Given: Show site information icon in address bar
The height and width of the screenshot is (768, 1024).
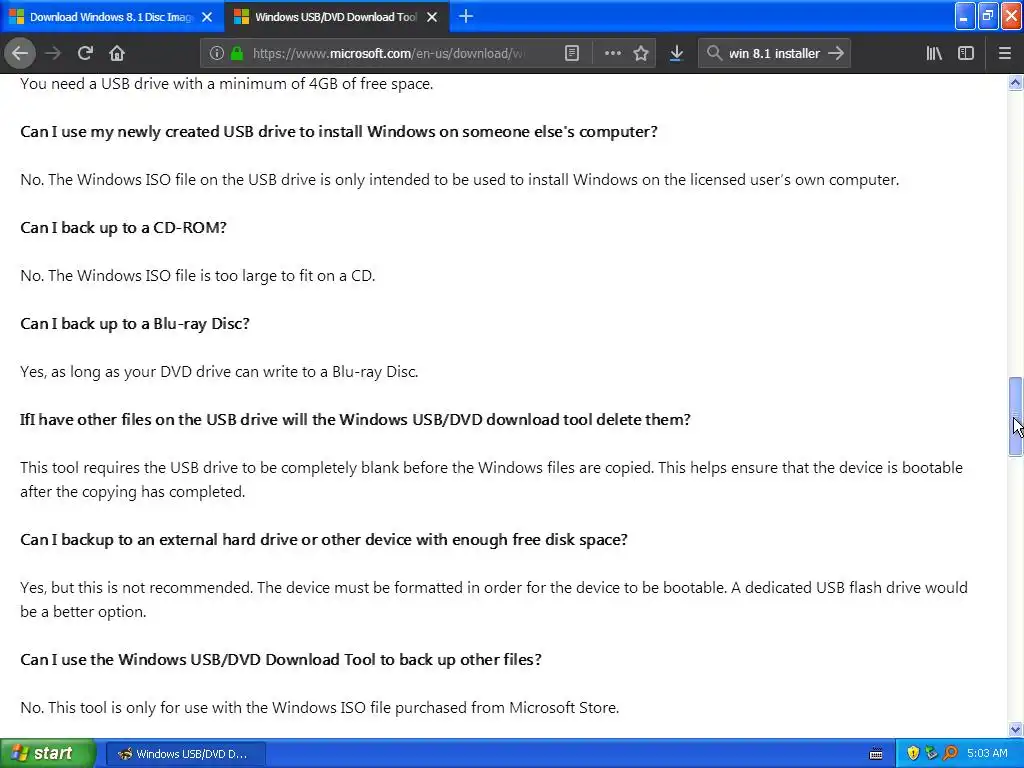Looking at the screenshot, I should [x=217, y=53].
